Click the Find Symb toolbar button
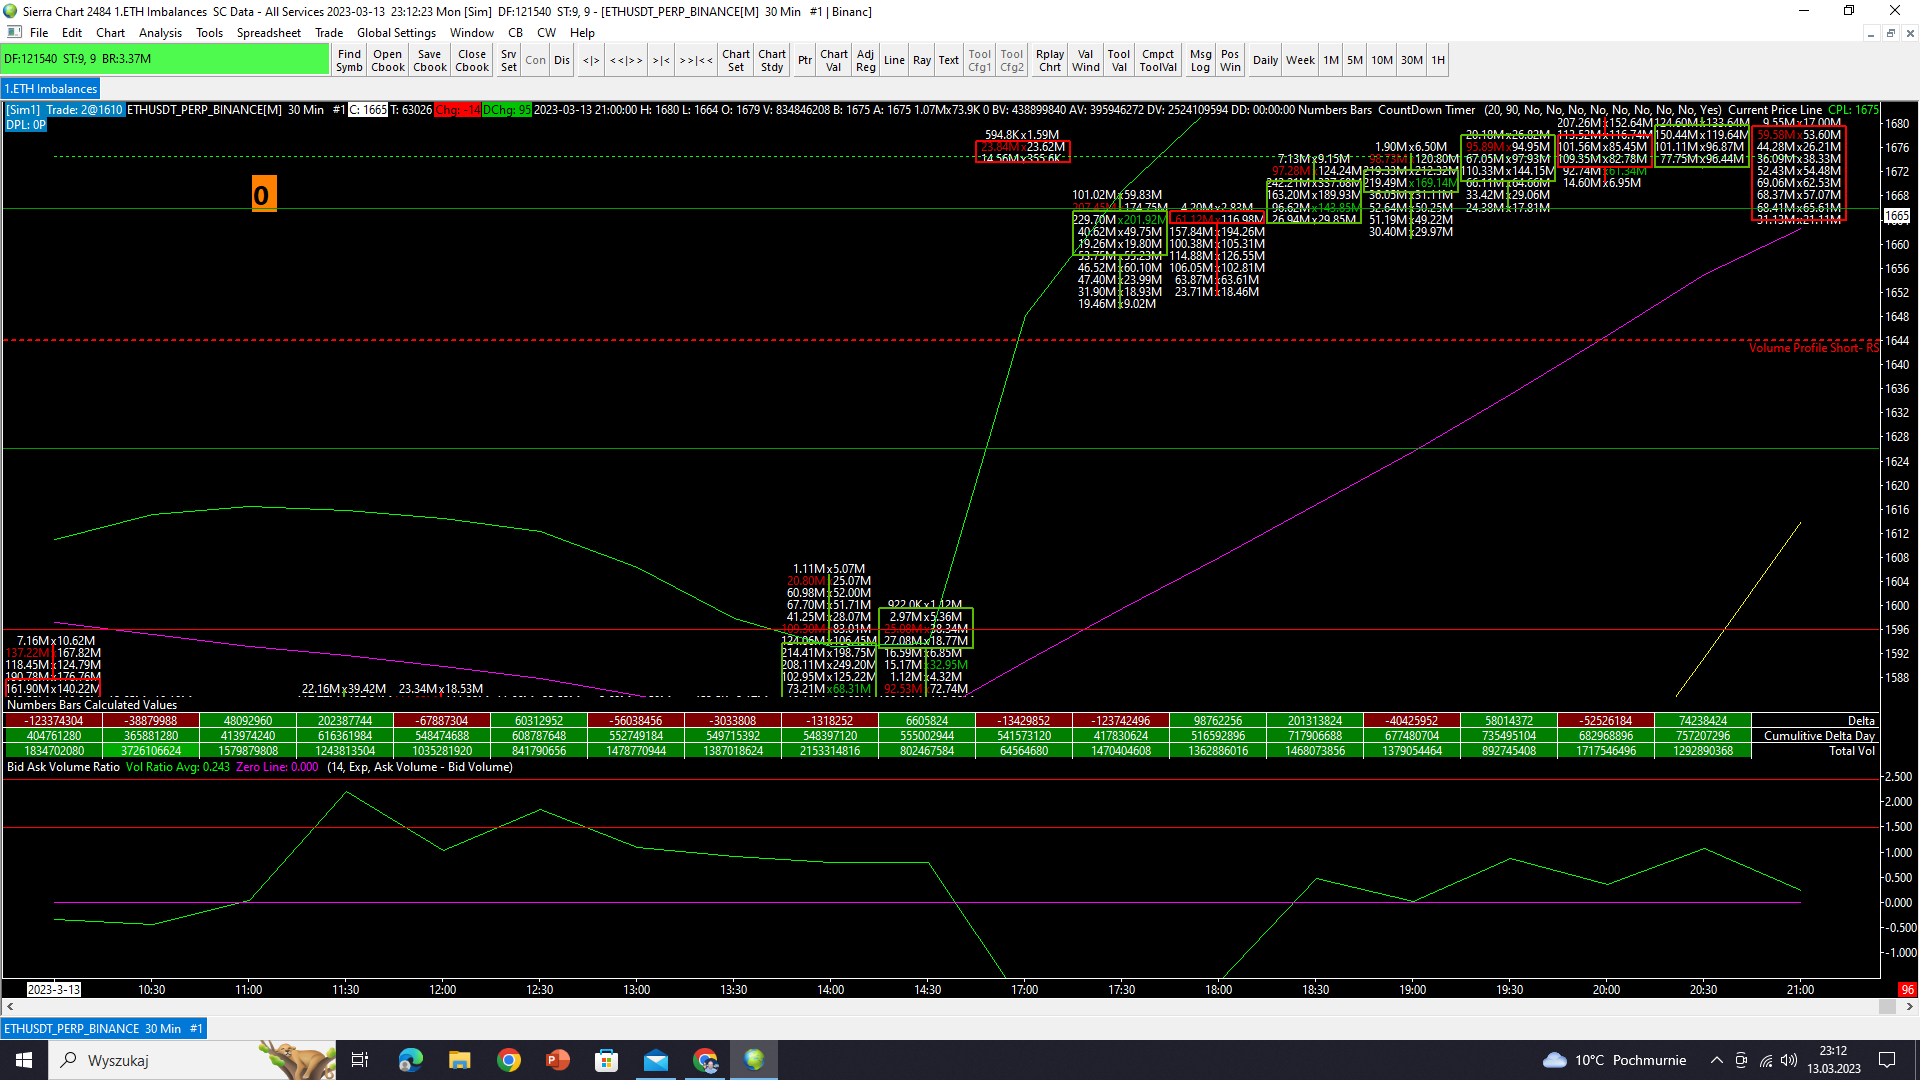This screenshot has height=1080, width=1920. pyautogui.click(x=349, y=60)
